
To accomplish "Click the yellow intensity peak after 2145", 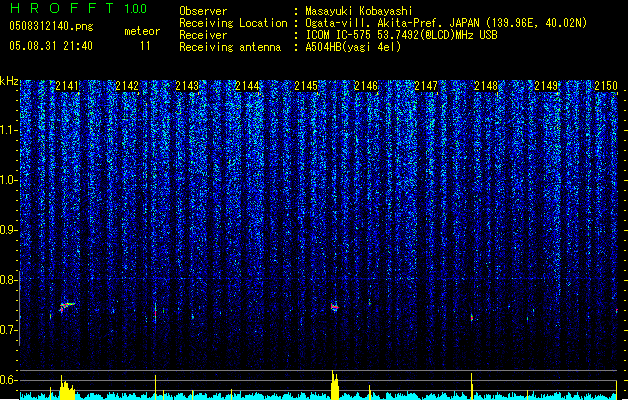I will pos(335,385).
